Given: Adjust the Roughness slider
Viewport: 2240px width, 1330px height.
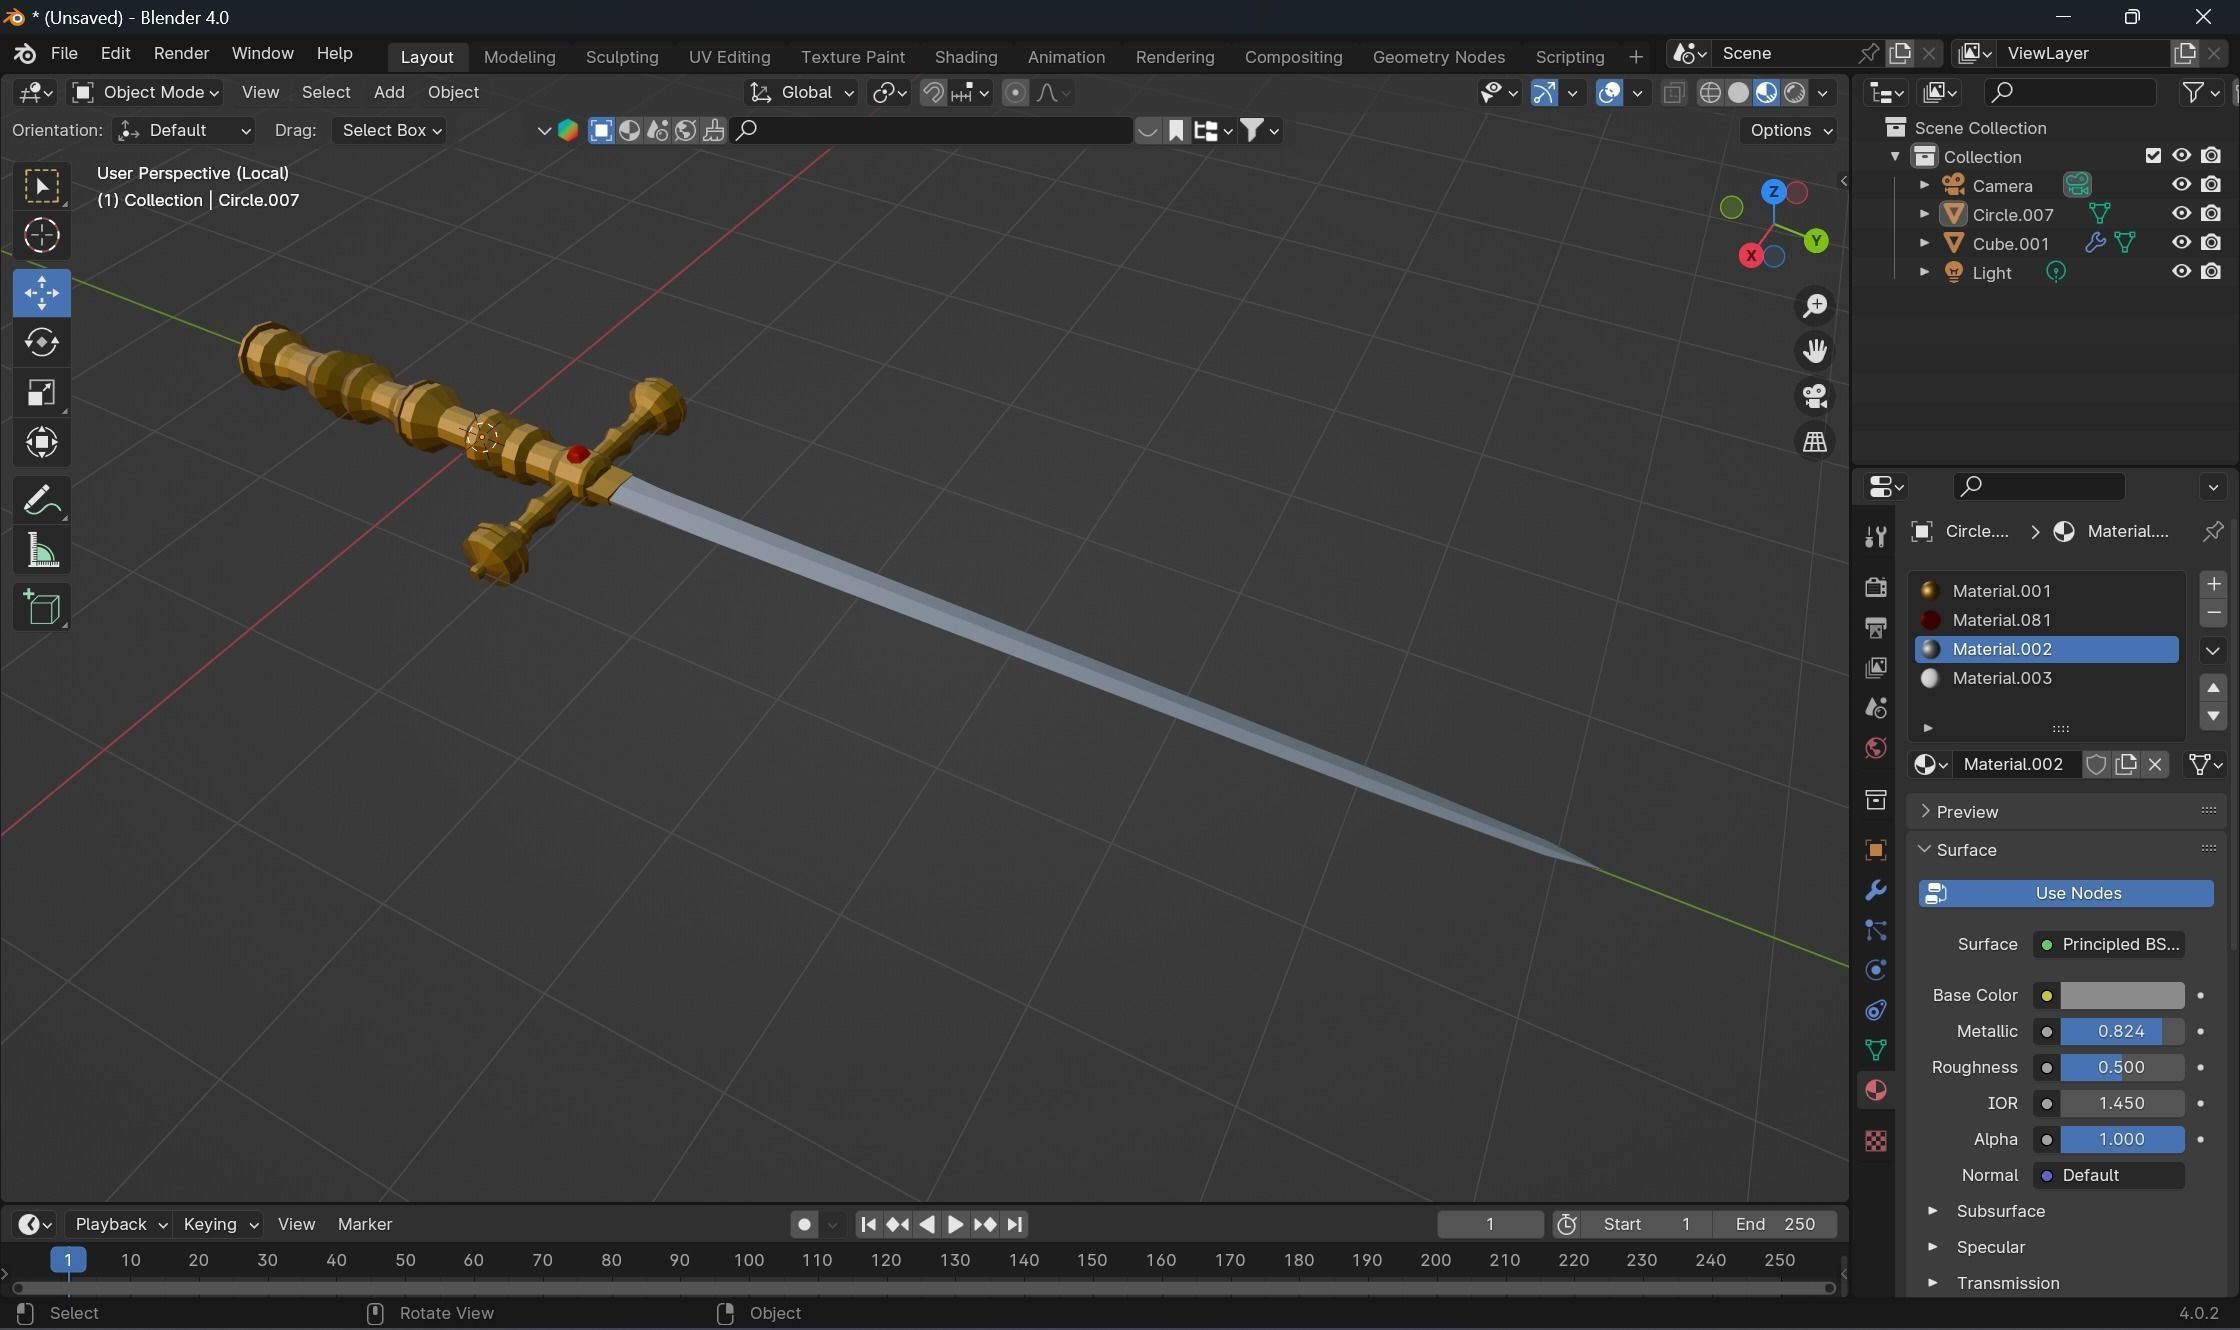Looking at the screenshot, I should click(2122, 1068).
